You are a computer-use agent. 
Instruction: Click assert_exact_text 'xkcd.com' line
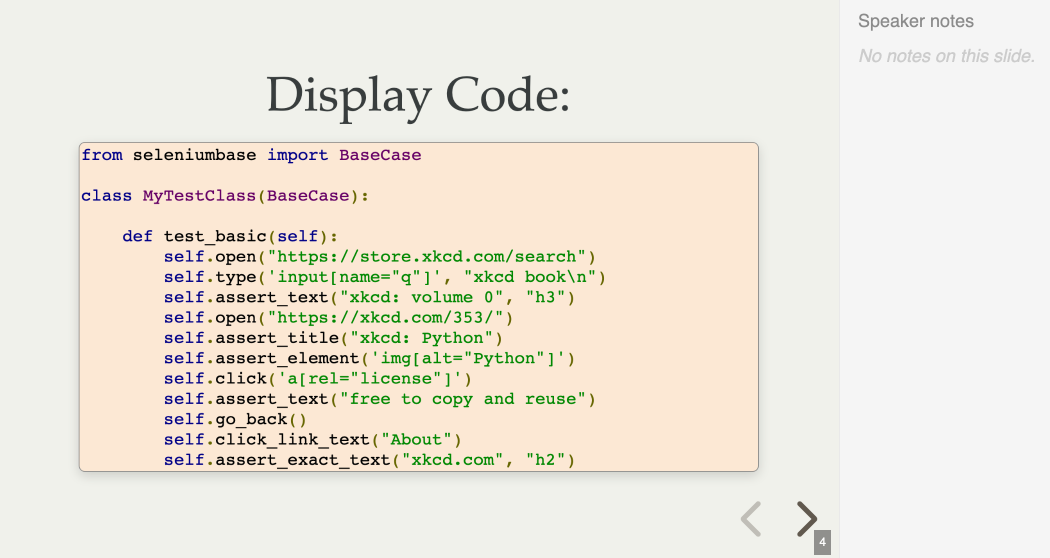pos(369,460)
